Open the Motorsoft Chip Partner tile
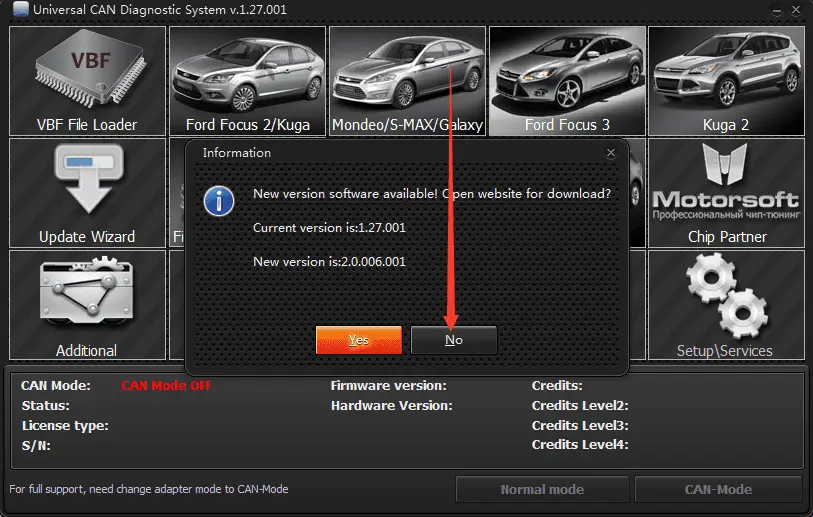 (x=726, y=193)
